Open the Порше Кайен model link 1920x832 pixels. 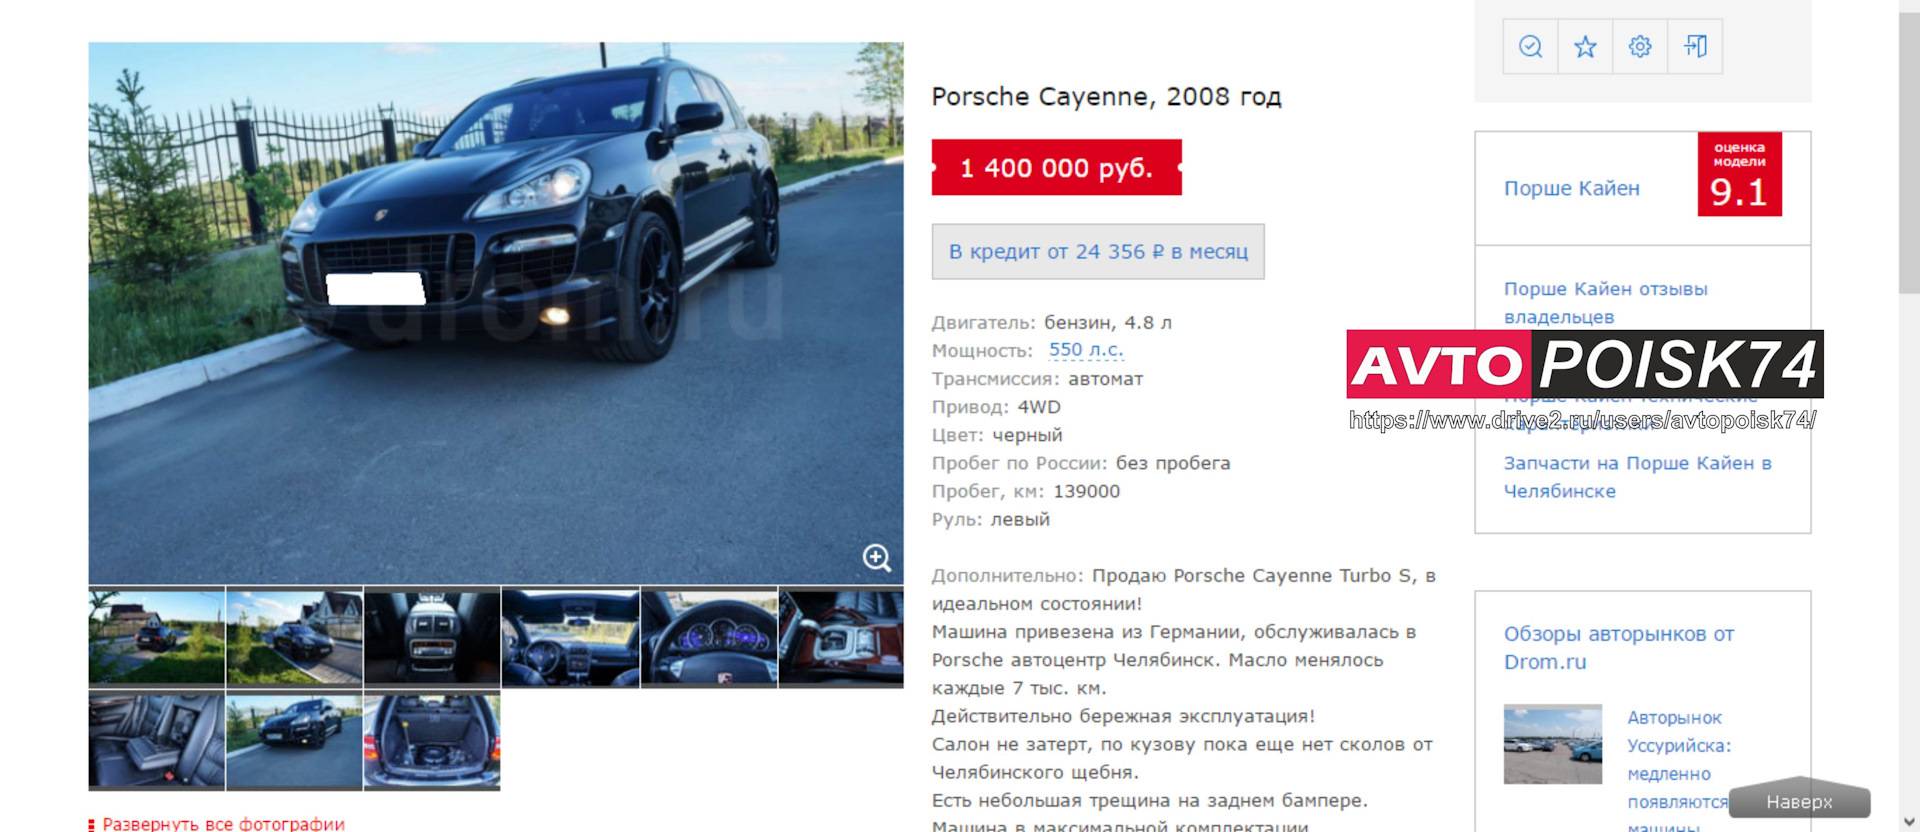click(x=1572, y=188)
